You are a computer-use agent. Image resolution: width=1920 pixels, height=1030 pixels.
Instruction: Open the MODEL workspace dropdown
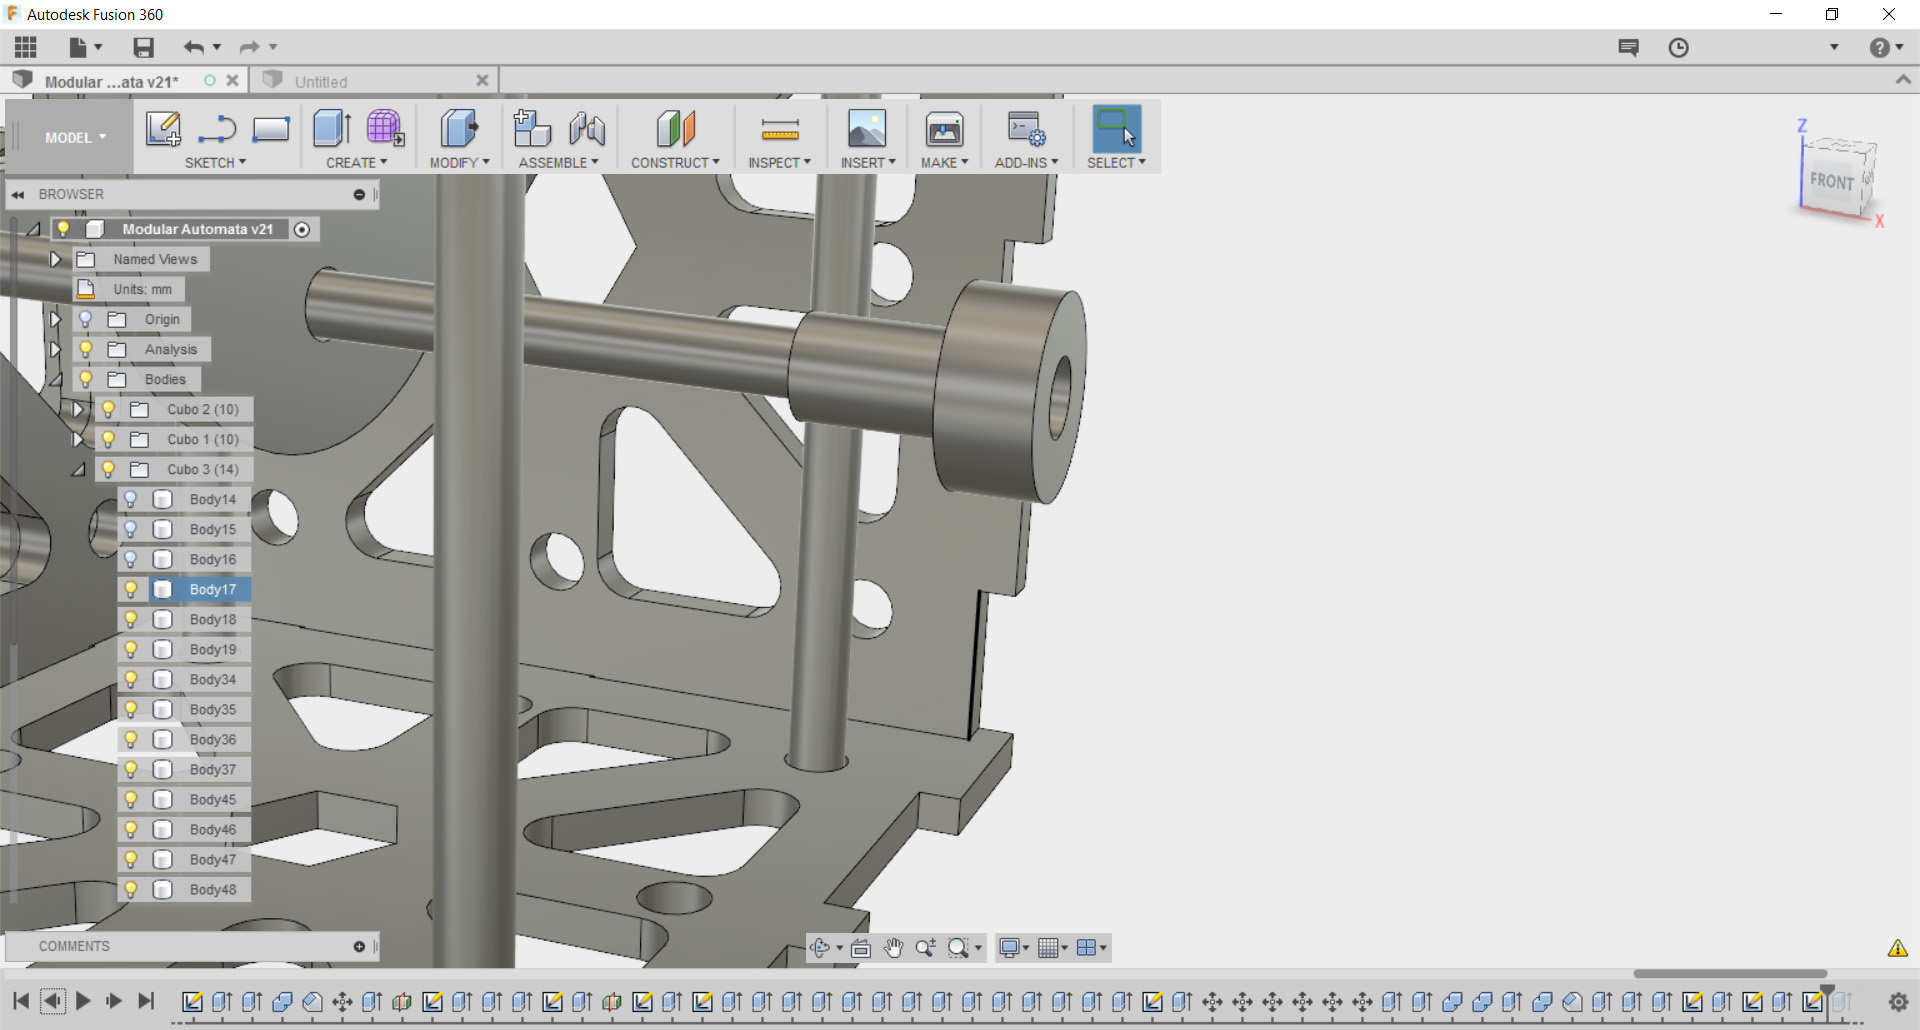click(x=75, y=138)
